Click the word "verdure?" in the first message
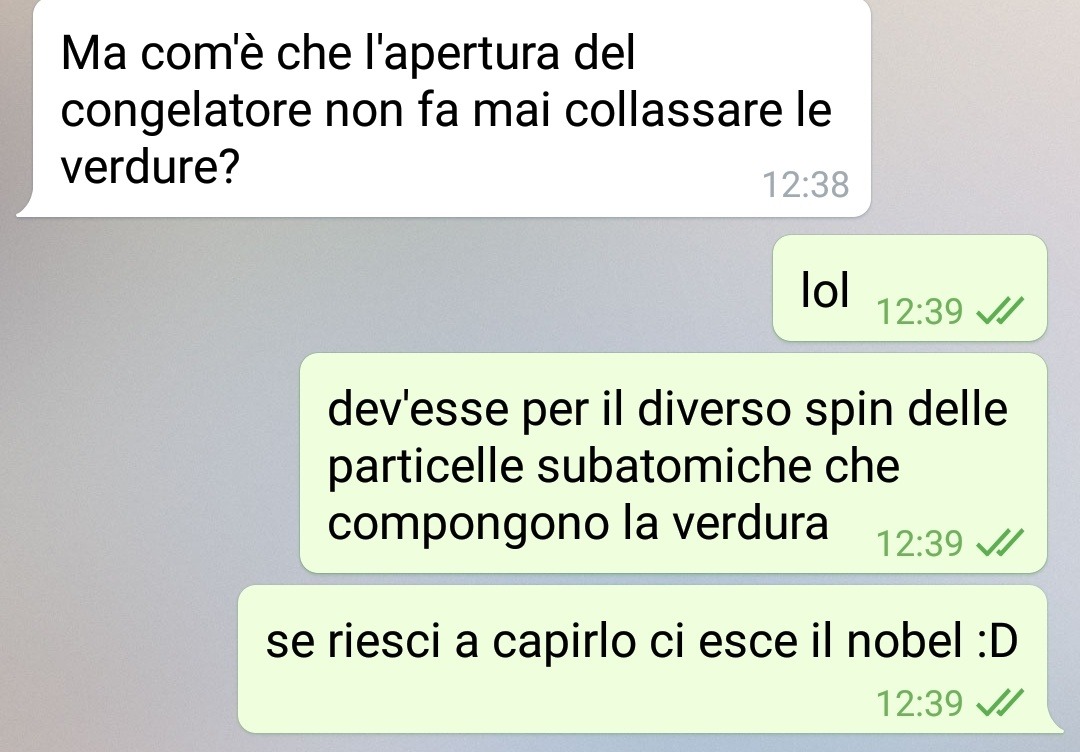The image size is (1080, 752). (x=149, y=167)
